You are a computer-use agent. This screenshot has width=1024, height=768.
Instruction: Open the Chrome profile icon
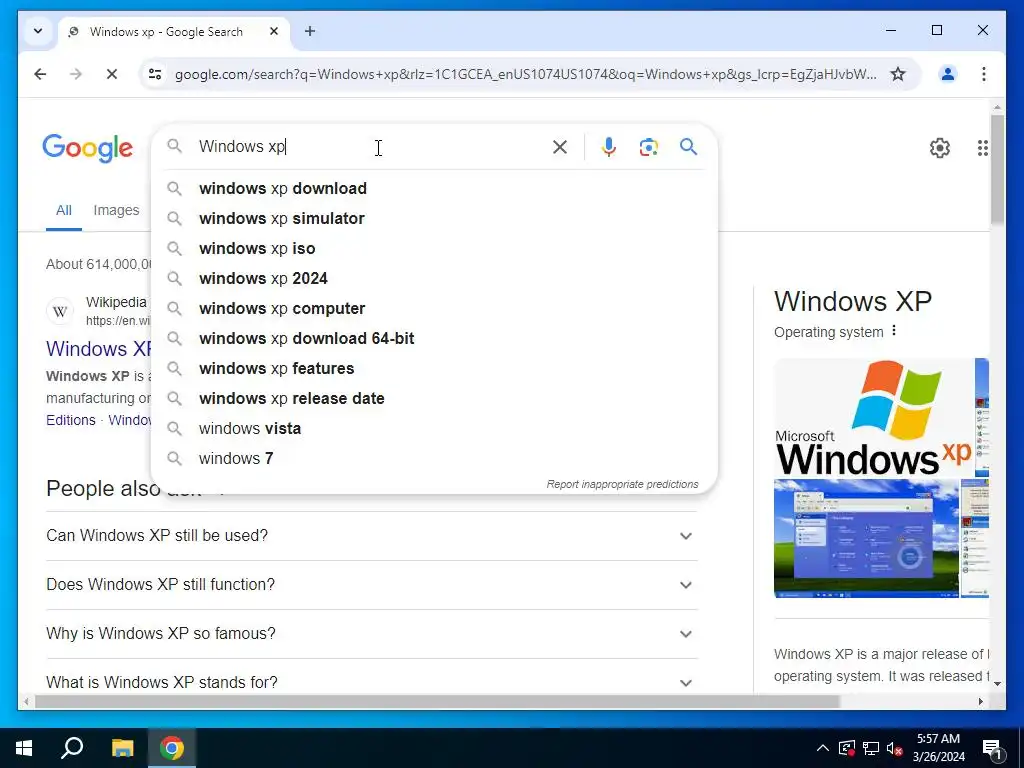pyautogui.click(x=948, y=74)
